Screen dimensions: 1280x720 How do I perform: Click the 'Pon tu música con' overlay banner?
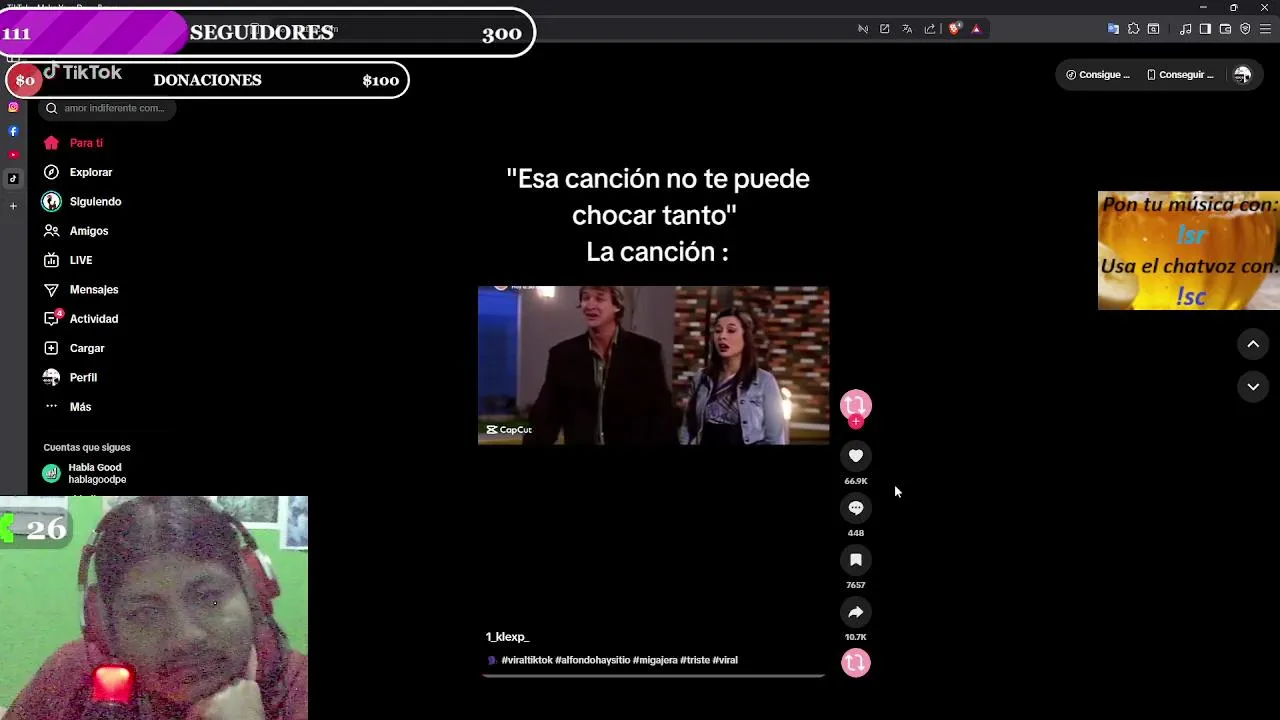(x=1188, y=250)
